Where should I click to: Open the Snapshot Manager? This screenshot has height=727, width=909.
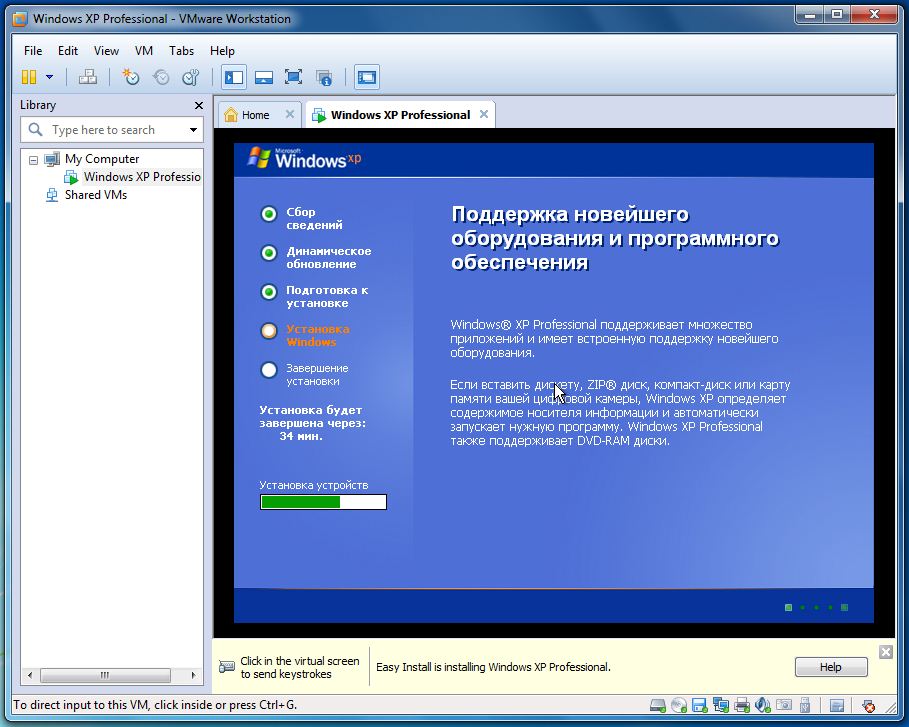click(191, 77)
